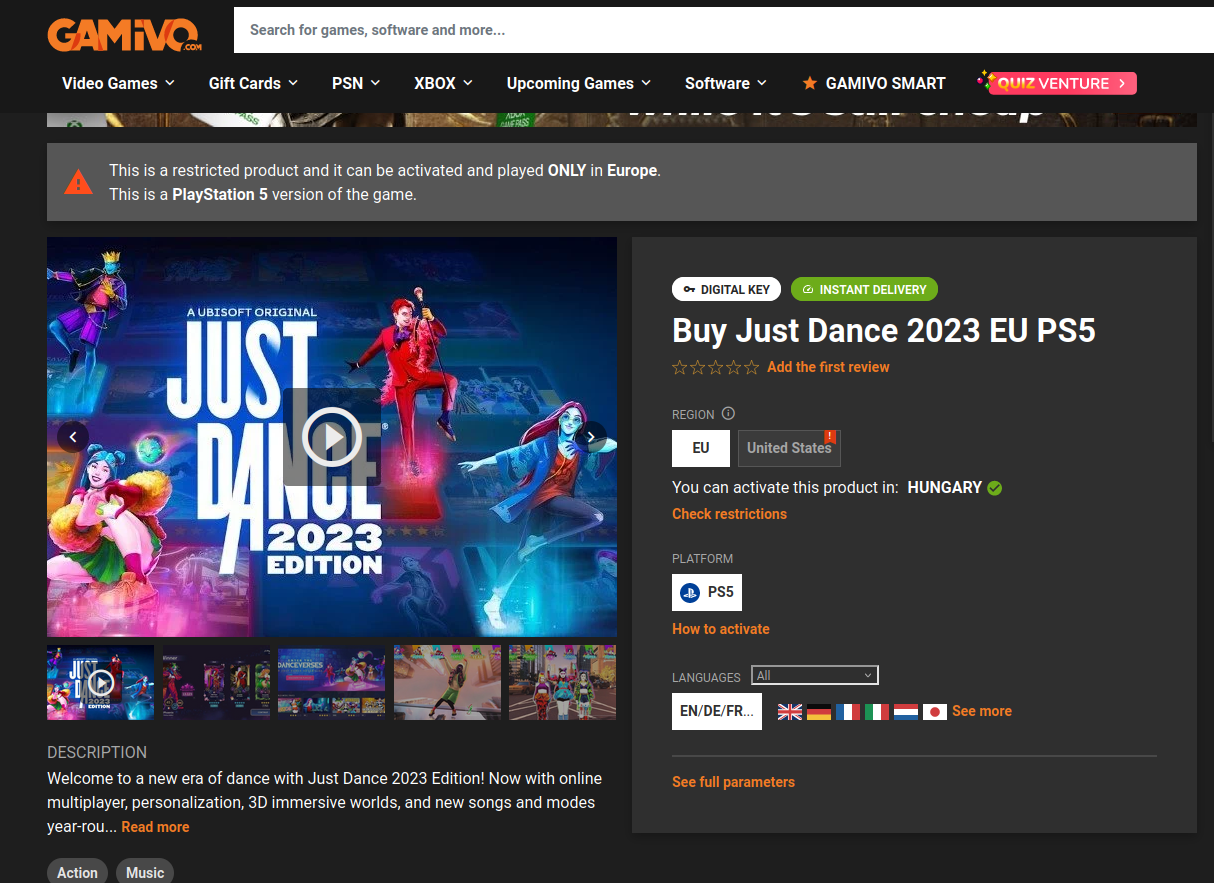Screen dimensions: 1214x883
Task: Click the Italian flag language icon
Action: pos(877,712)
